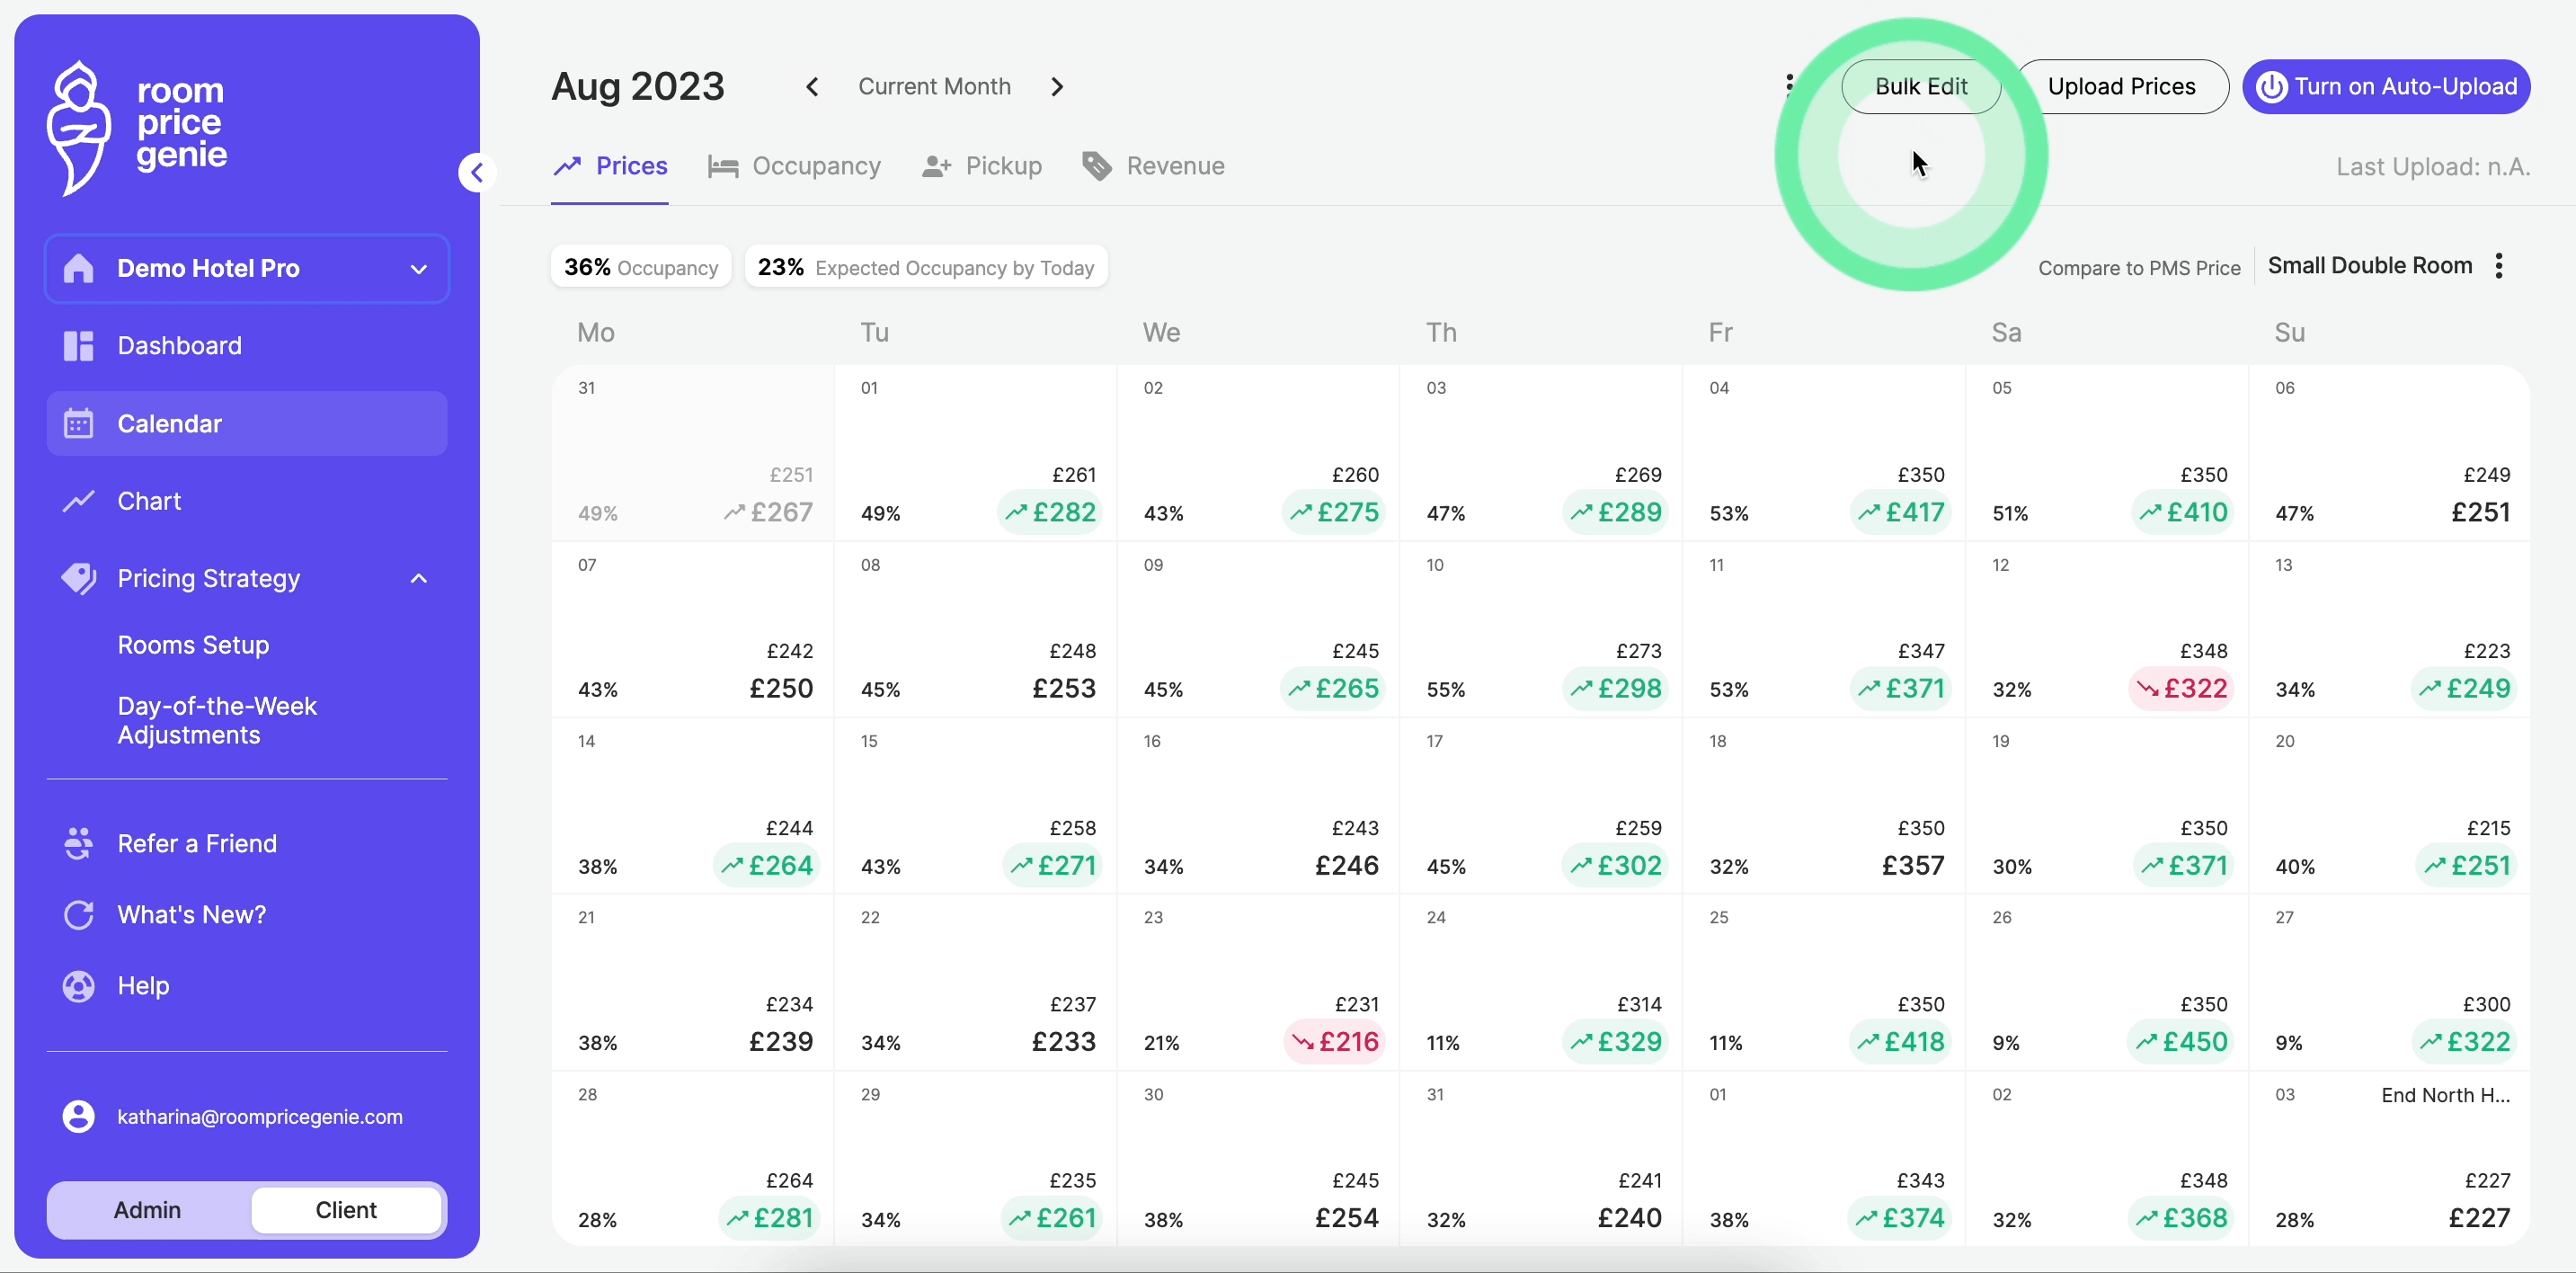This screenshot has width=2576, height=1273.
Task: Toggle the Admin/Client switch to Admin
Action: (x=148, y=1209)
